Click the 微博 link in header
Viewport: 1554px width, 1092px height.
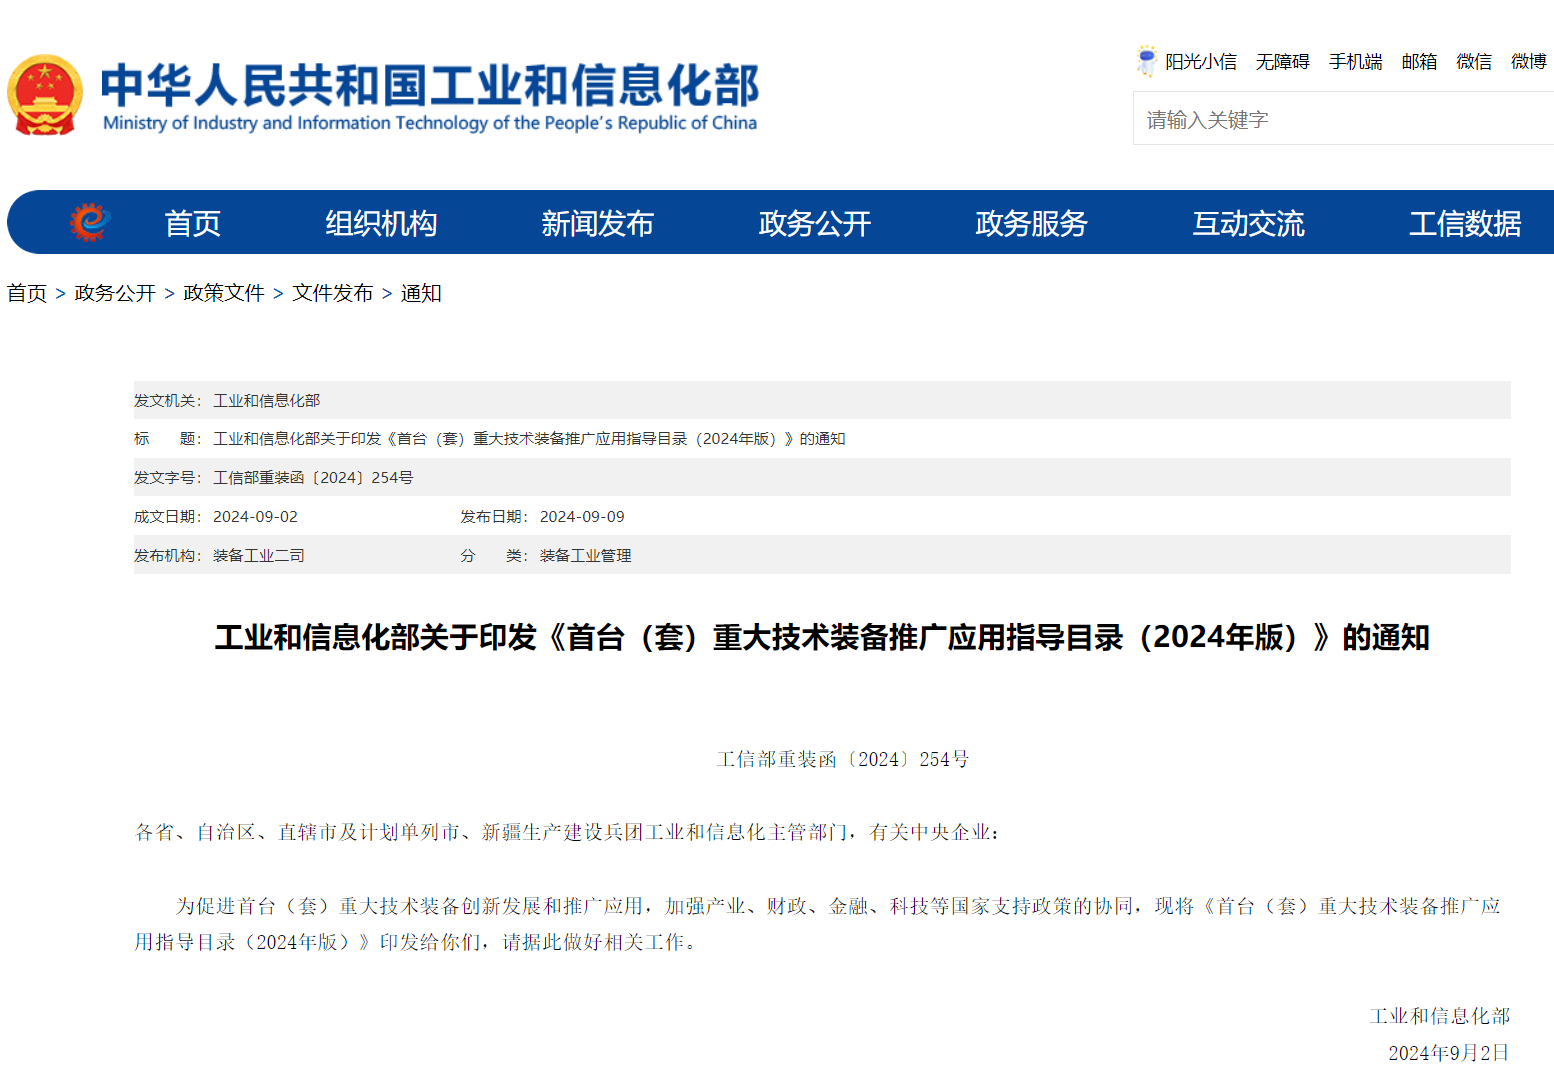click(1528, 62)
